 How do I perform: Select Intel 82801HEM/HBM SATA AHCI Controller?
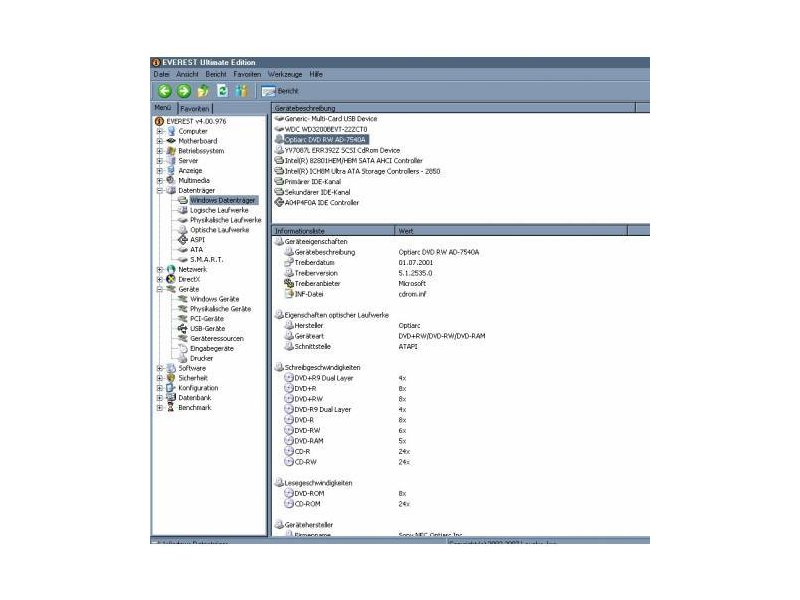354,161
